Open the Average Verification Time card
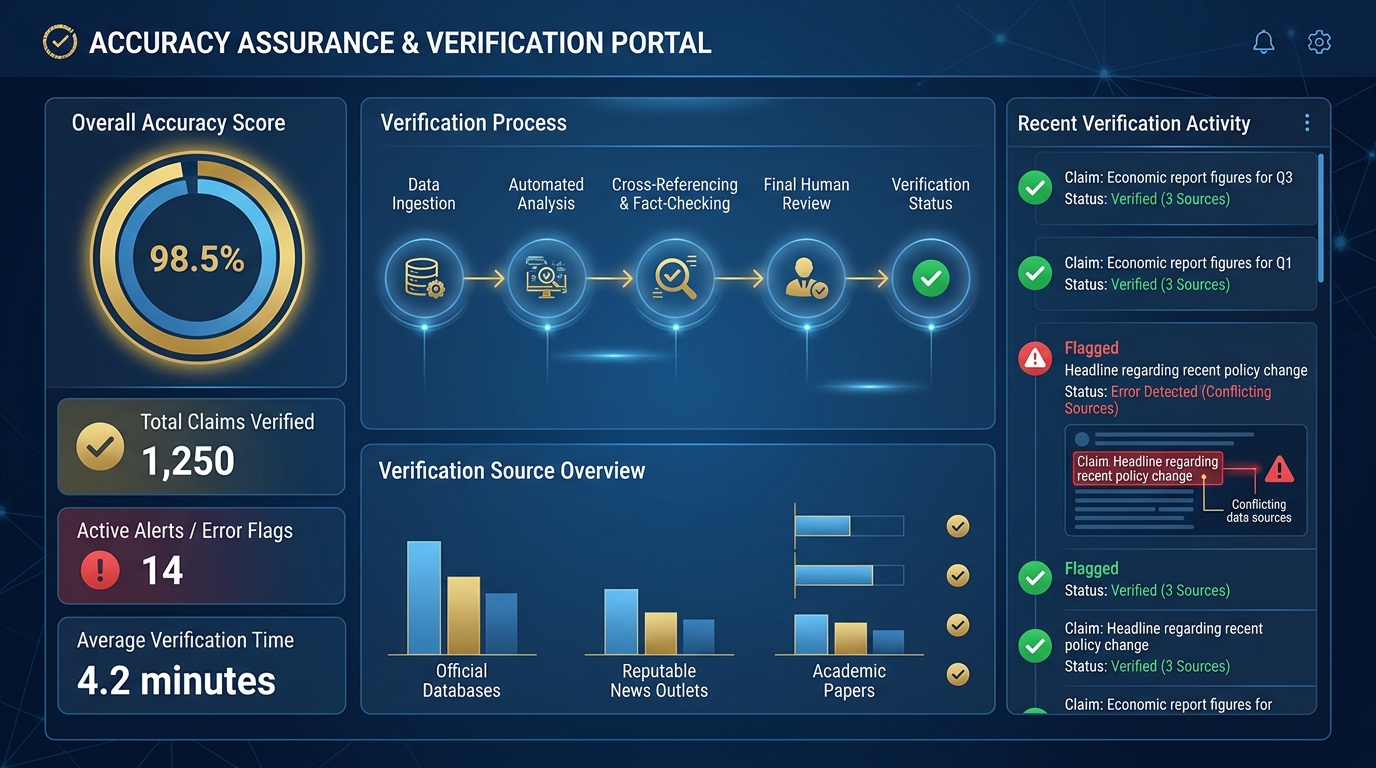This screenshot has width=1376, height=768. tap(201, 665)
